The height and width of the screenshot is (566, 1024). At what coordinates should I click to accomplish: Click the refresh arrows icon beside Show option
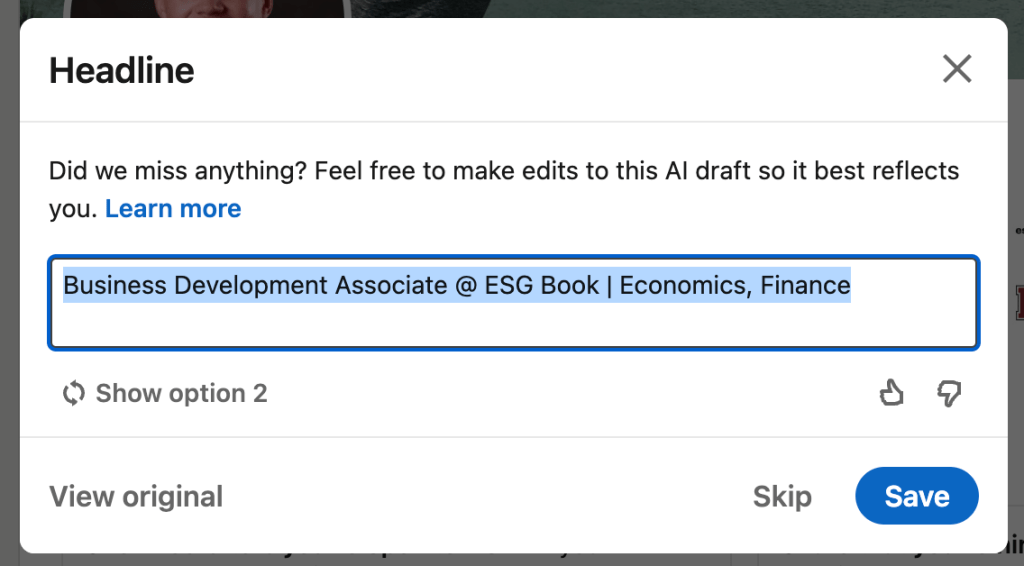(x=74, y=393)
